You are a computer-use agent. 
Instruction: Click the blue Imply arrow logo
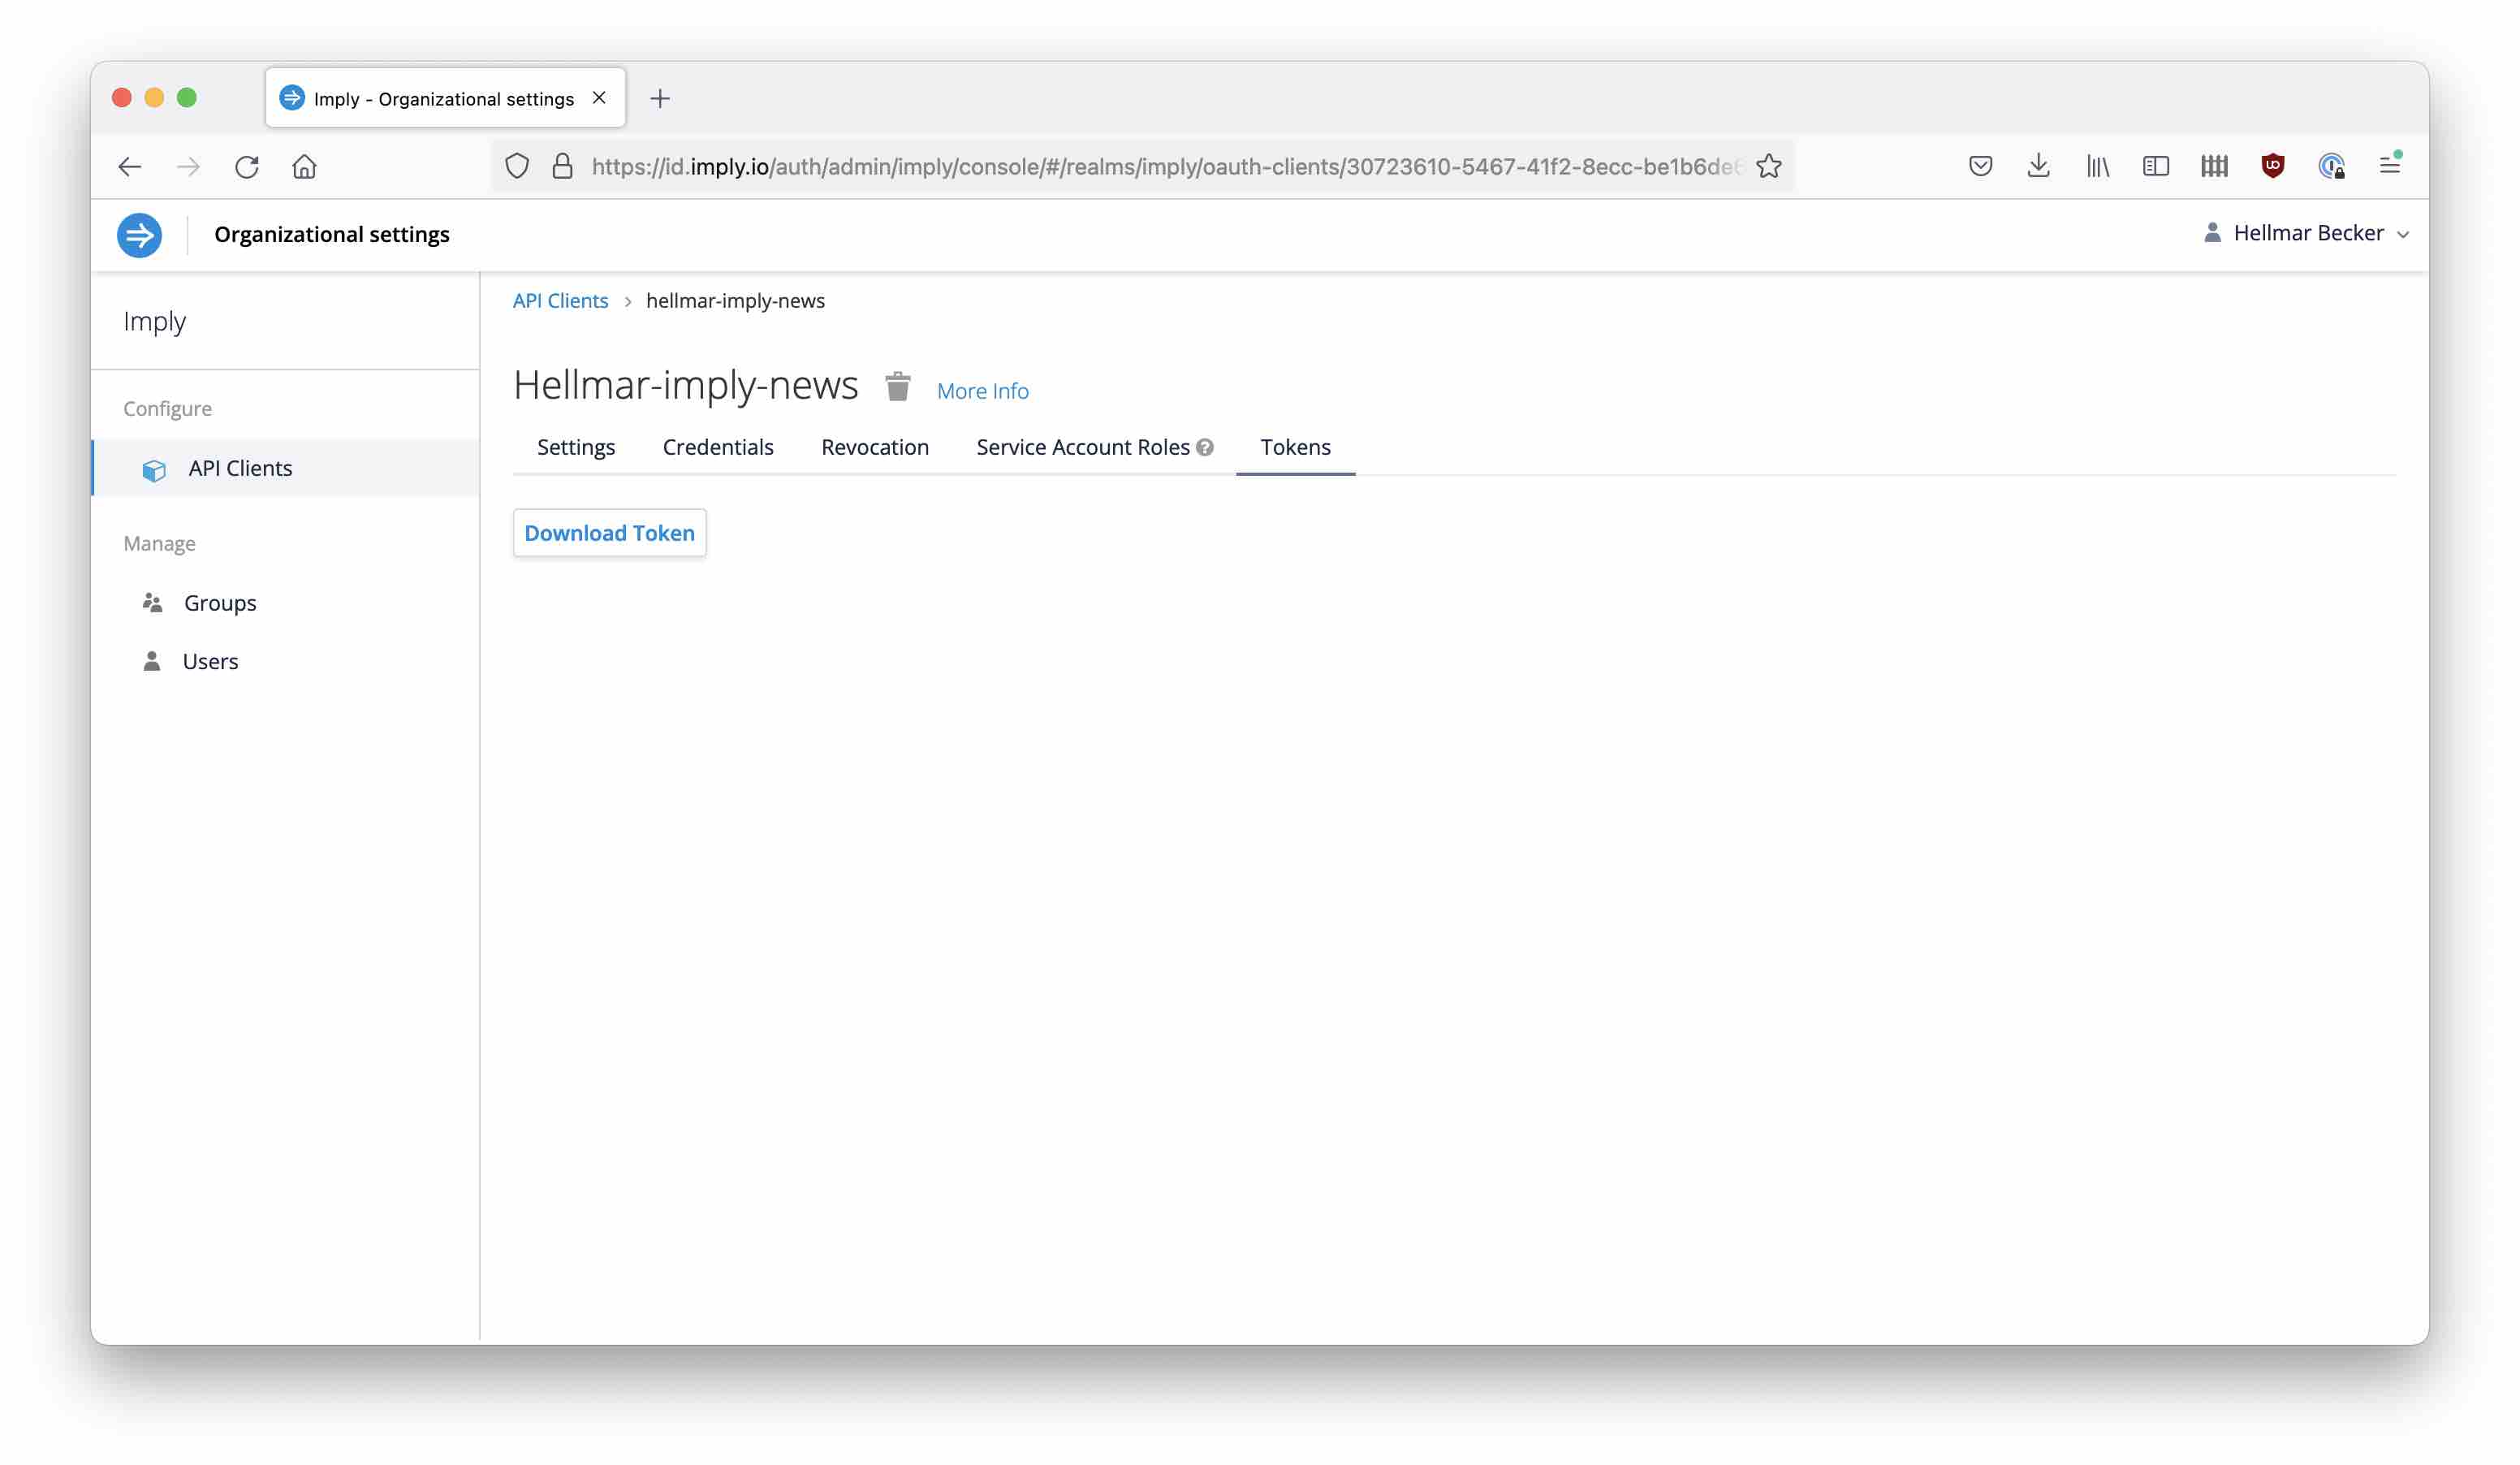[139, 234]
